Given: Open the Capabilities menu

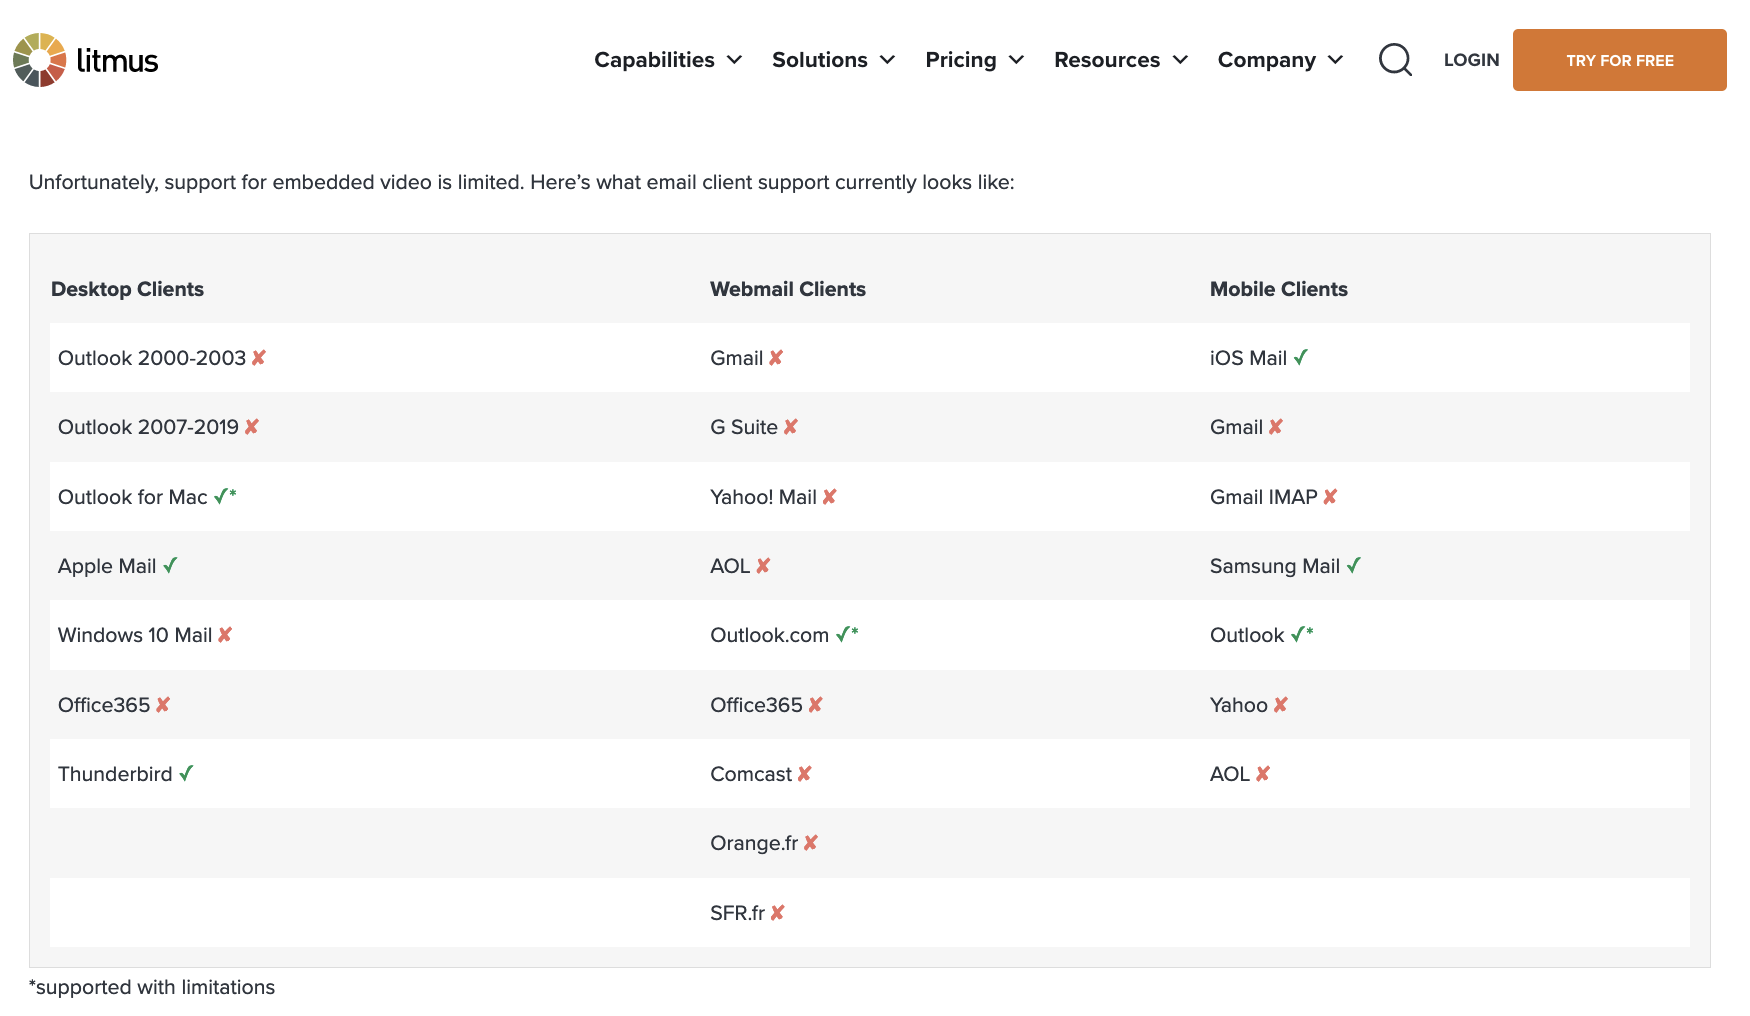Looking at the screenshot, I should click(654, 60).
